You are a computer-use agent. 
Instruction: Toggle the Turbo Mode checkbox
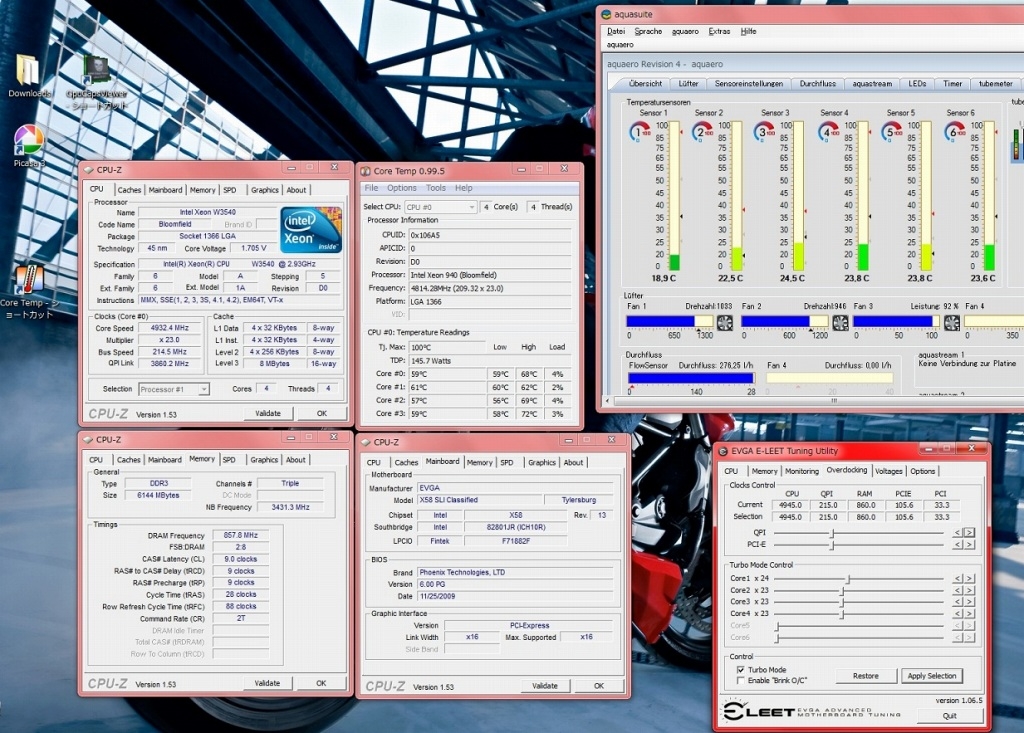741,670
